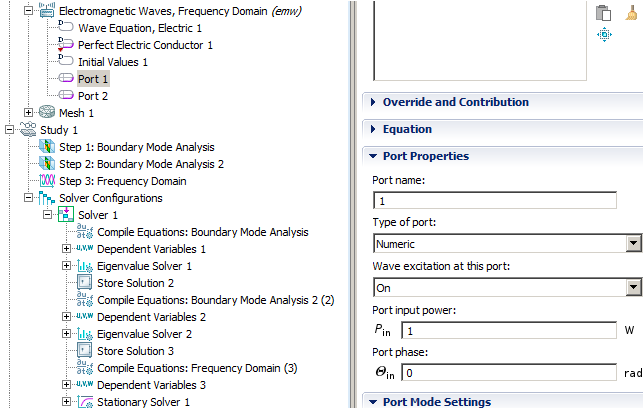This screenshot has height=409, width=644.
Task: Click the Study 1 node icon
Action: tap(27, 130)
